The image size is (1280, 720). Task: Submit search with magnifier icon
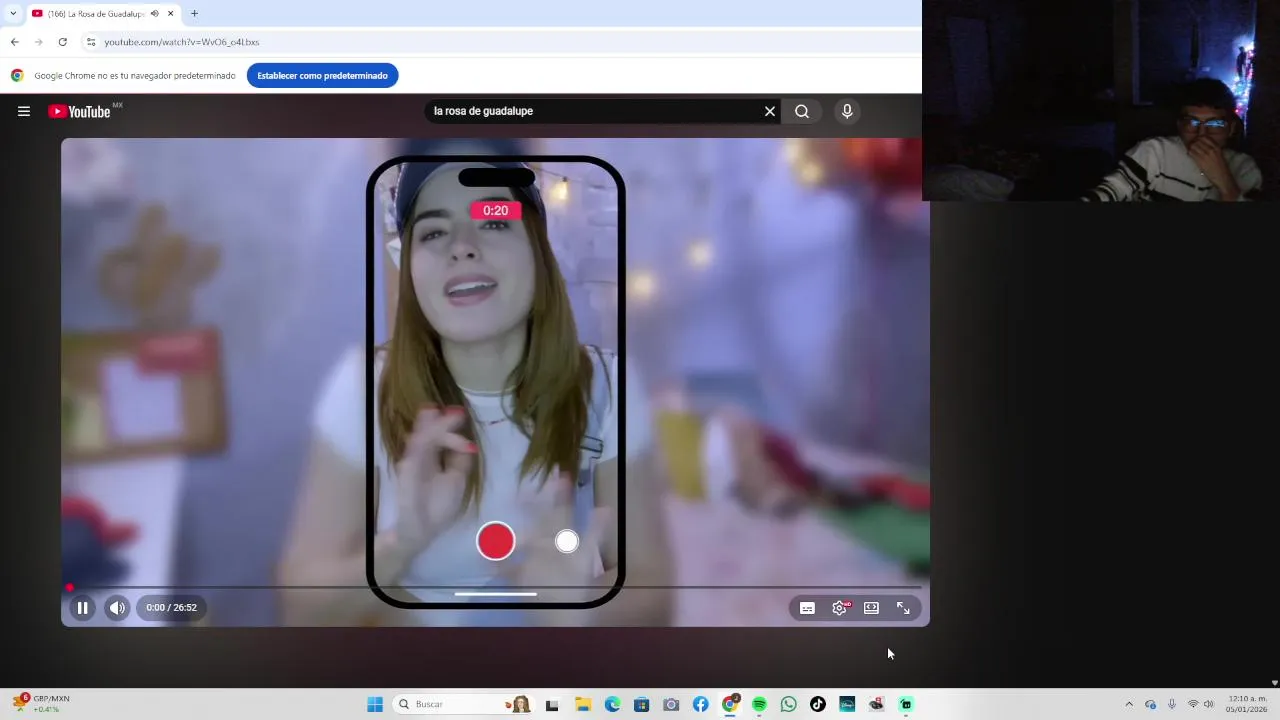802,111
